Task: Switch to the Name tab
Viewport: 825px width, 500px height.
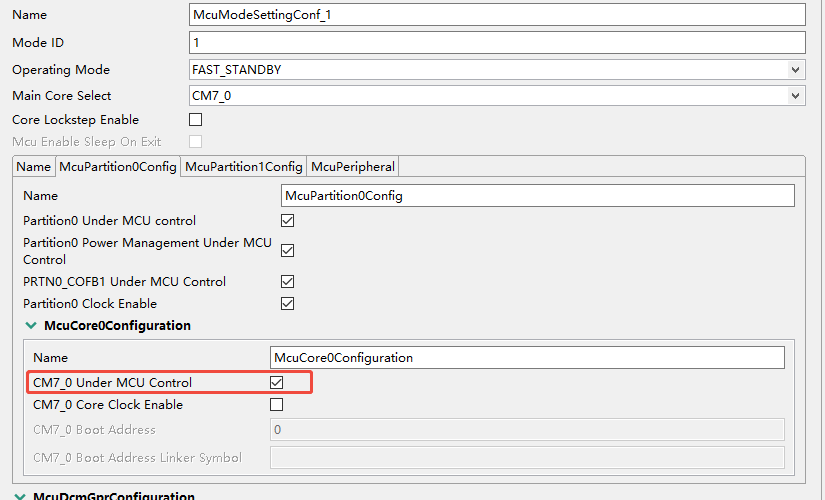Action: (34, 167)
